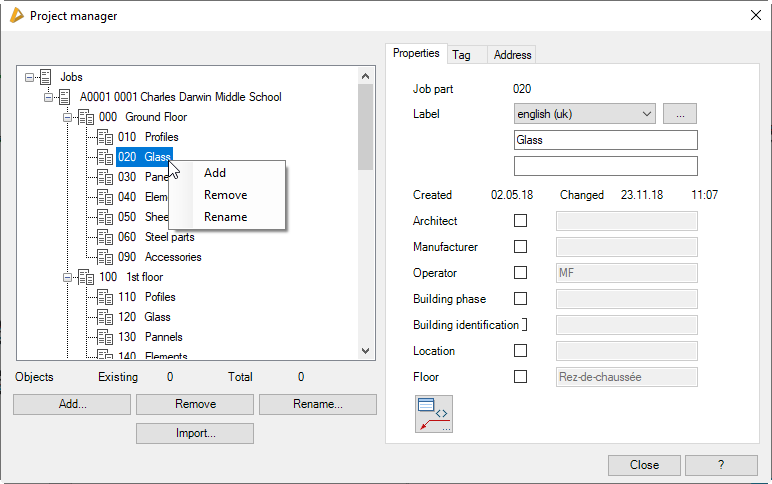The height and width of the screenshot is (484, 772).
Task: Check the Building phase checkbox
Action: (520, 299)
